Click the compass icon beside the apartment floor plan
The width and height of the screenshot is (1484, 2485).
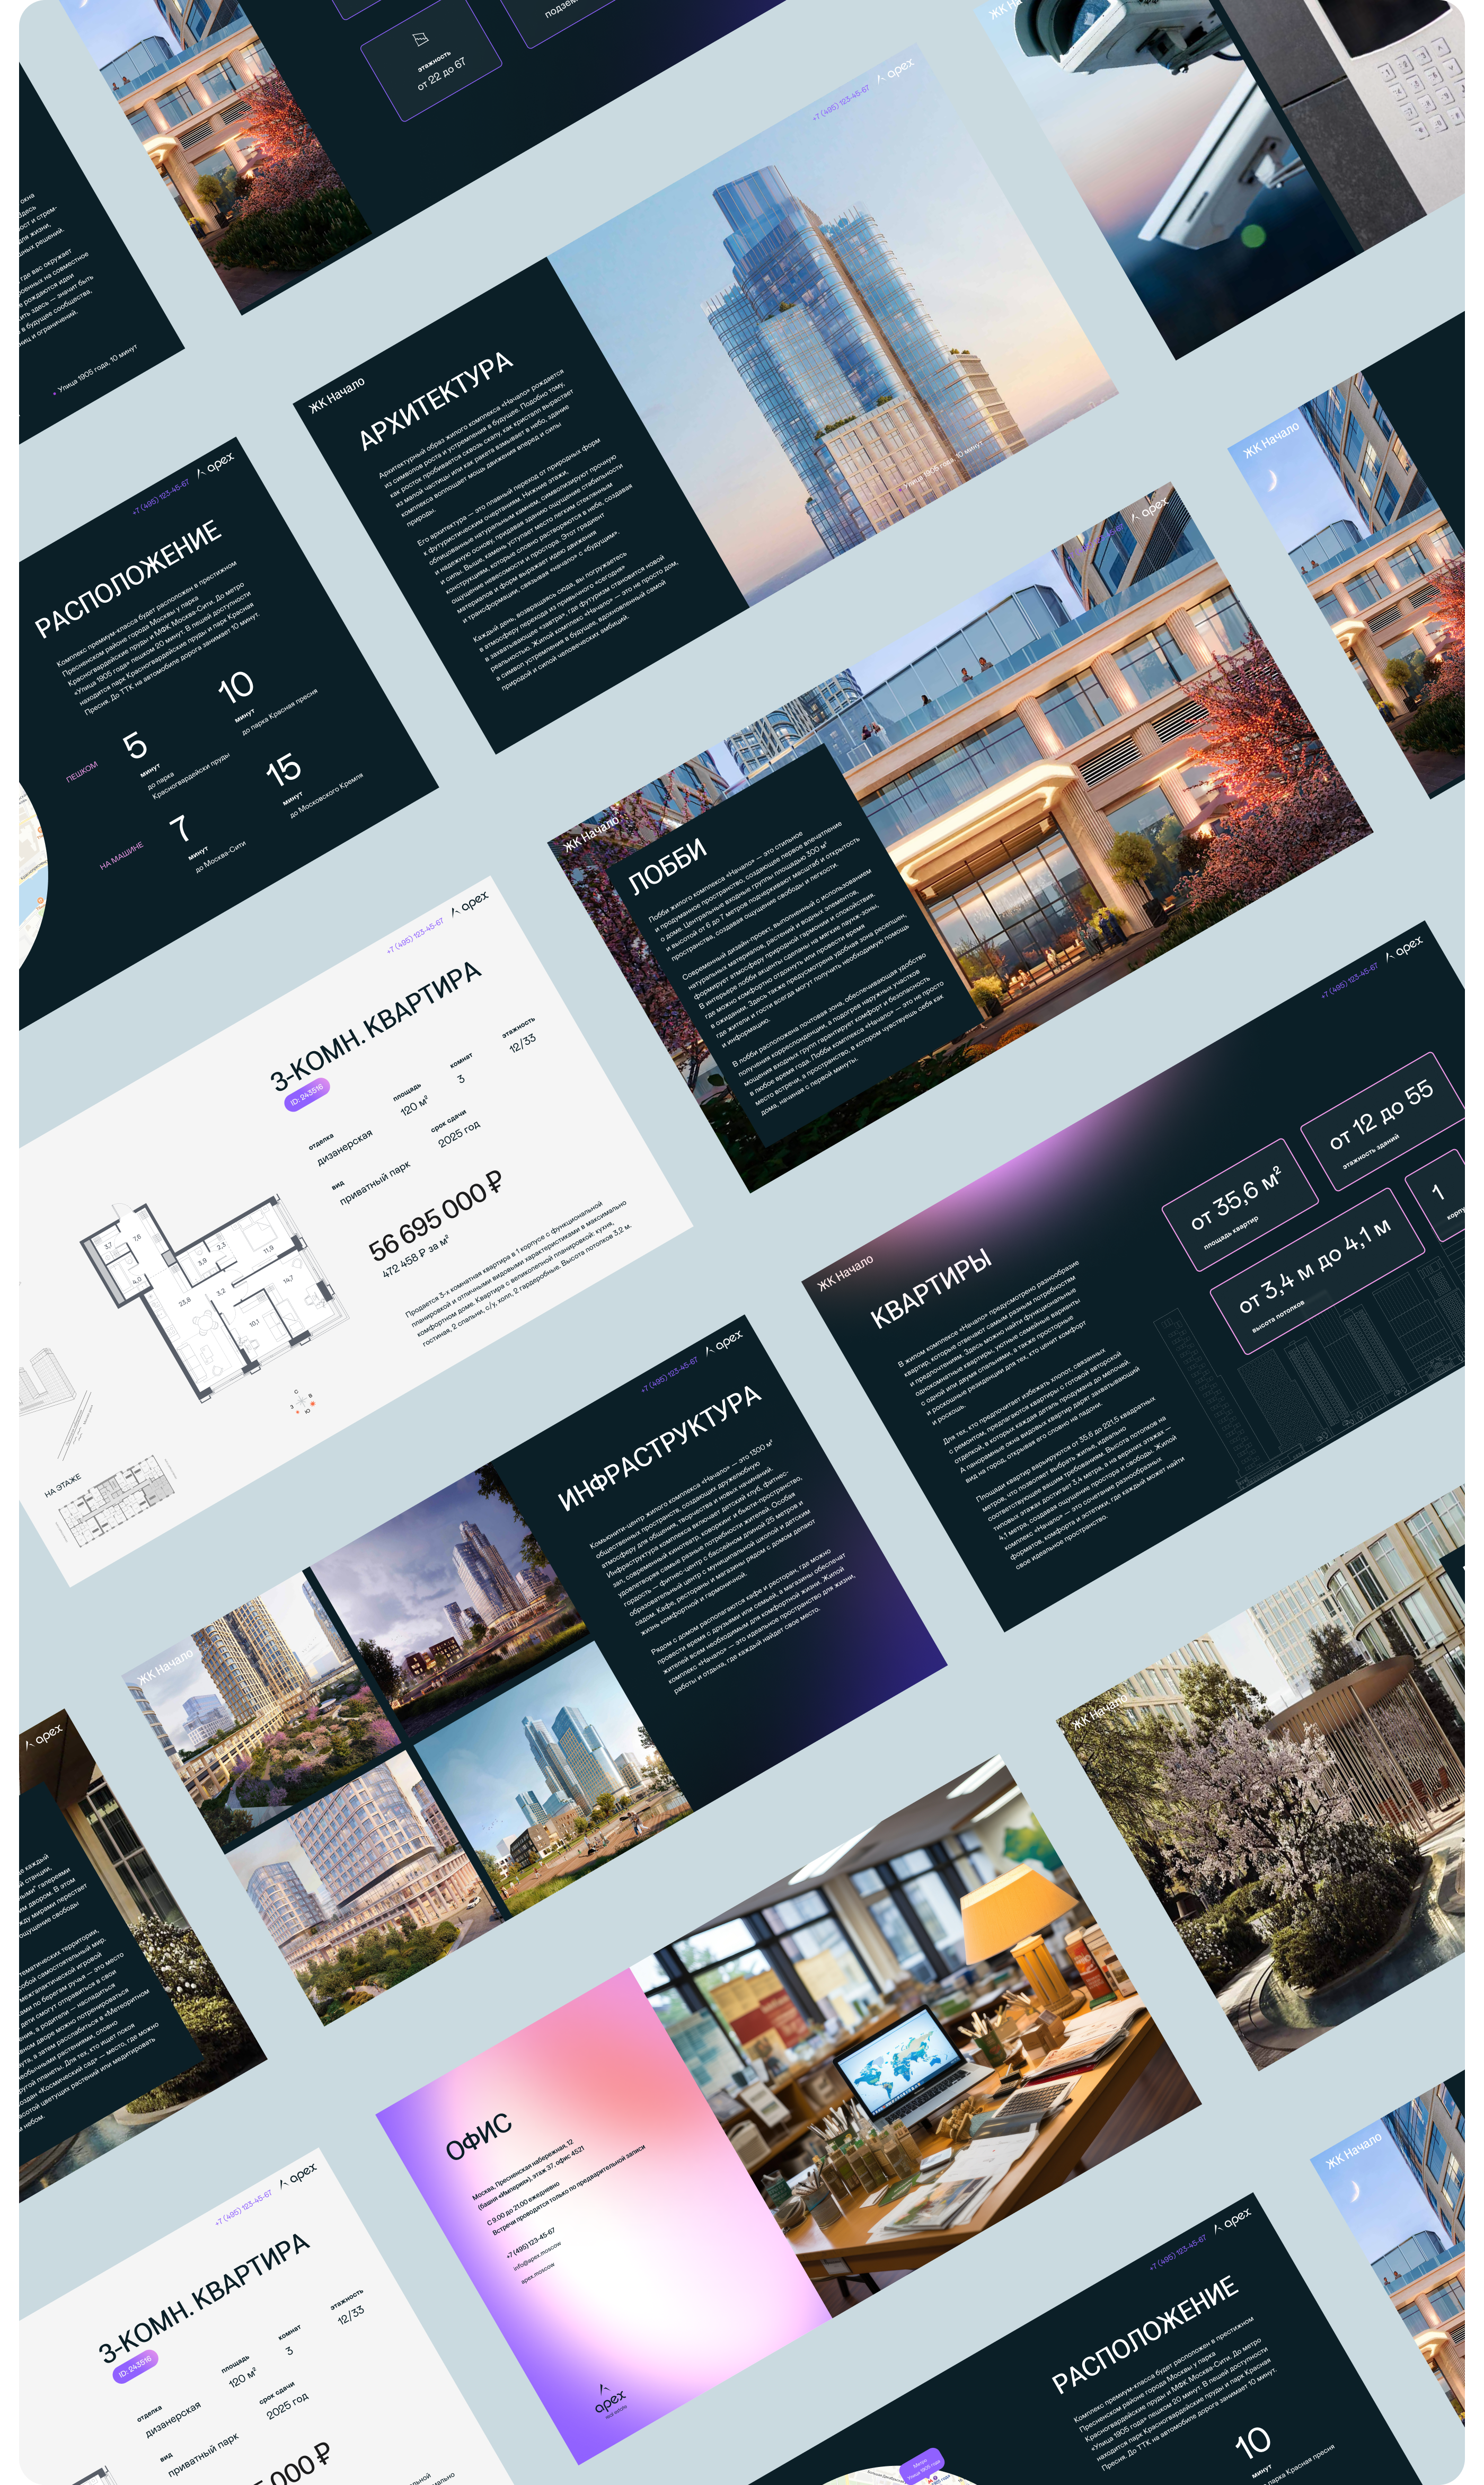pyautogui.click(x=302, y=1401)
